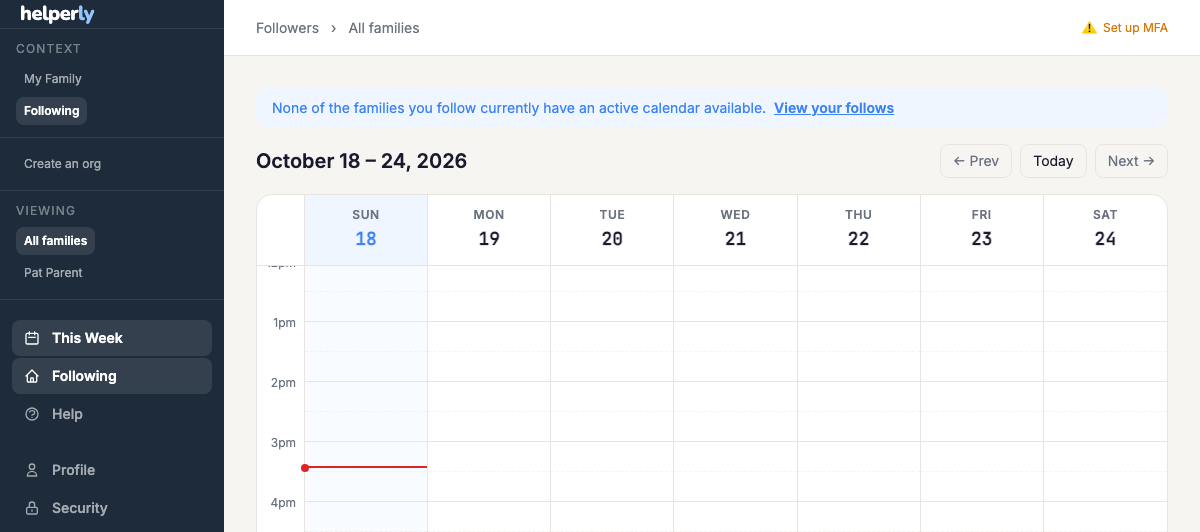
Task: Click Followers breadcrumb
Action: 287,28
